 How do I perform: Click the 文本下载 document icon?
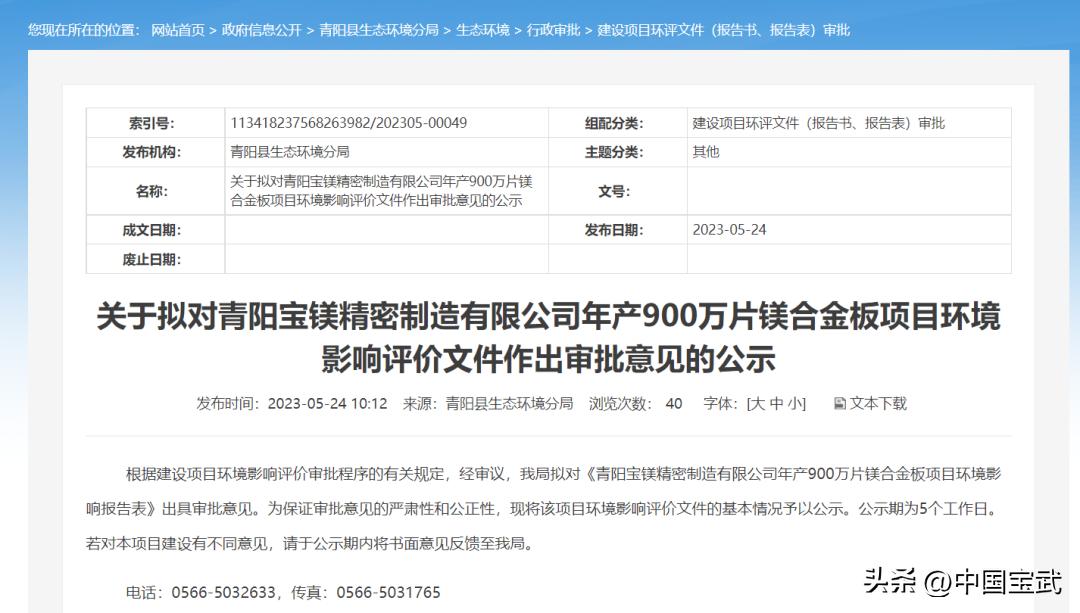tap(838, 404)
